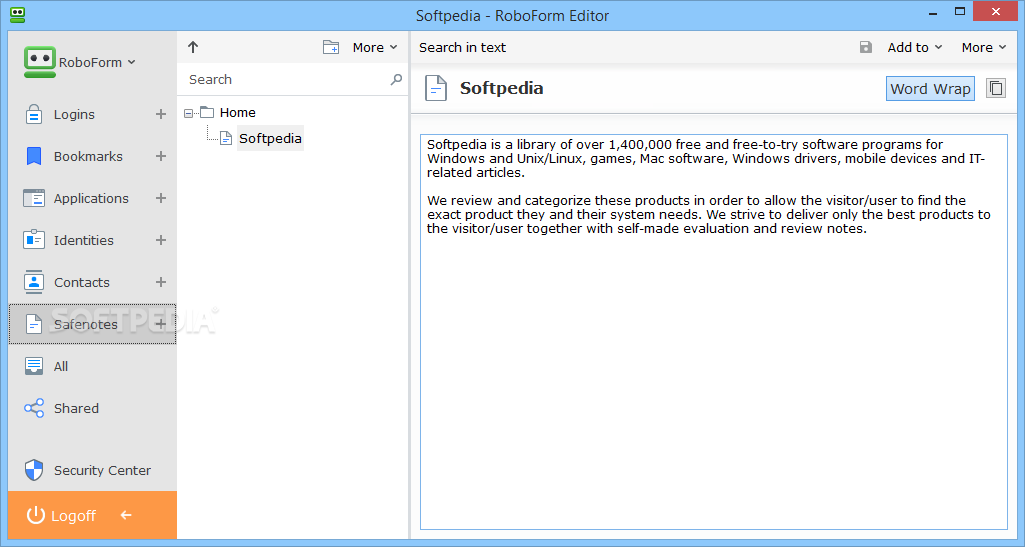Select the Softpedia safenote in tree
Screen dimensions: 1025x547
tap(270, 138)
